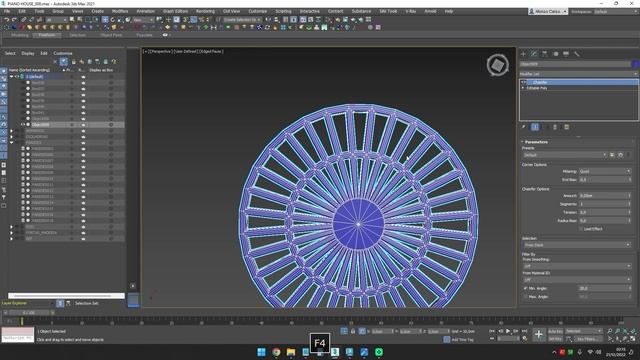This screenshot has height=360, width=640.
Task: Open the Hierarchy command panel tab
Action: tap(545, 54)
